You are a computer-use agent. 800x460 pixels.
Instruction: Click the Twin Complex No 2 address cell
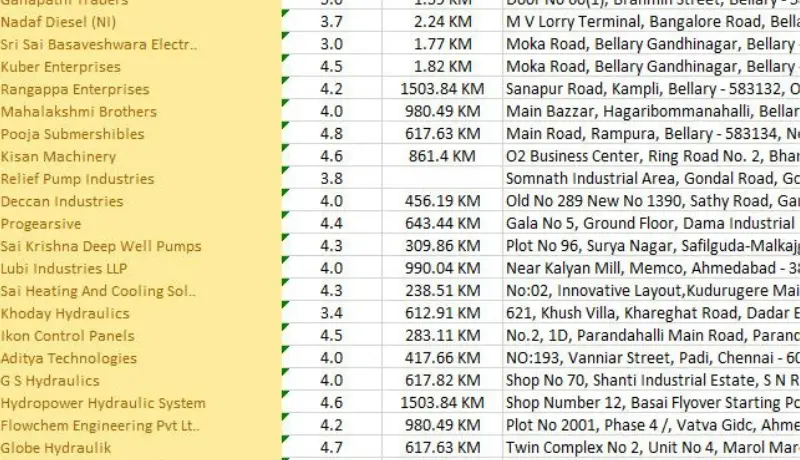tap(652, 448)
